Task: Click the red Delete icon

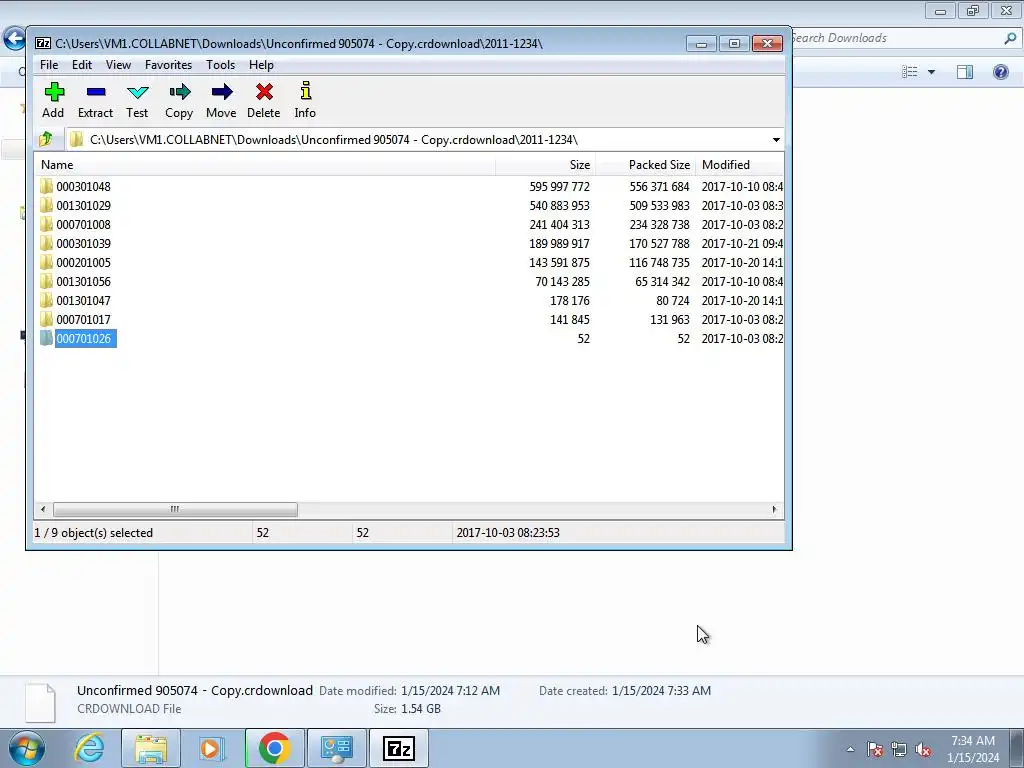Action: (x=264, y=92)
